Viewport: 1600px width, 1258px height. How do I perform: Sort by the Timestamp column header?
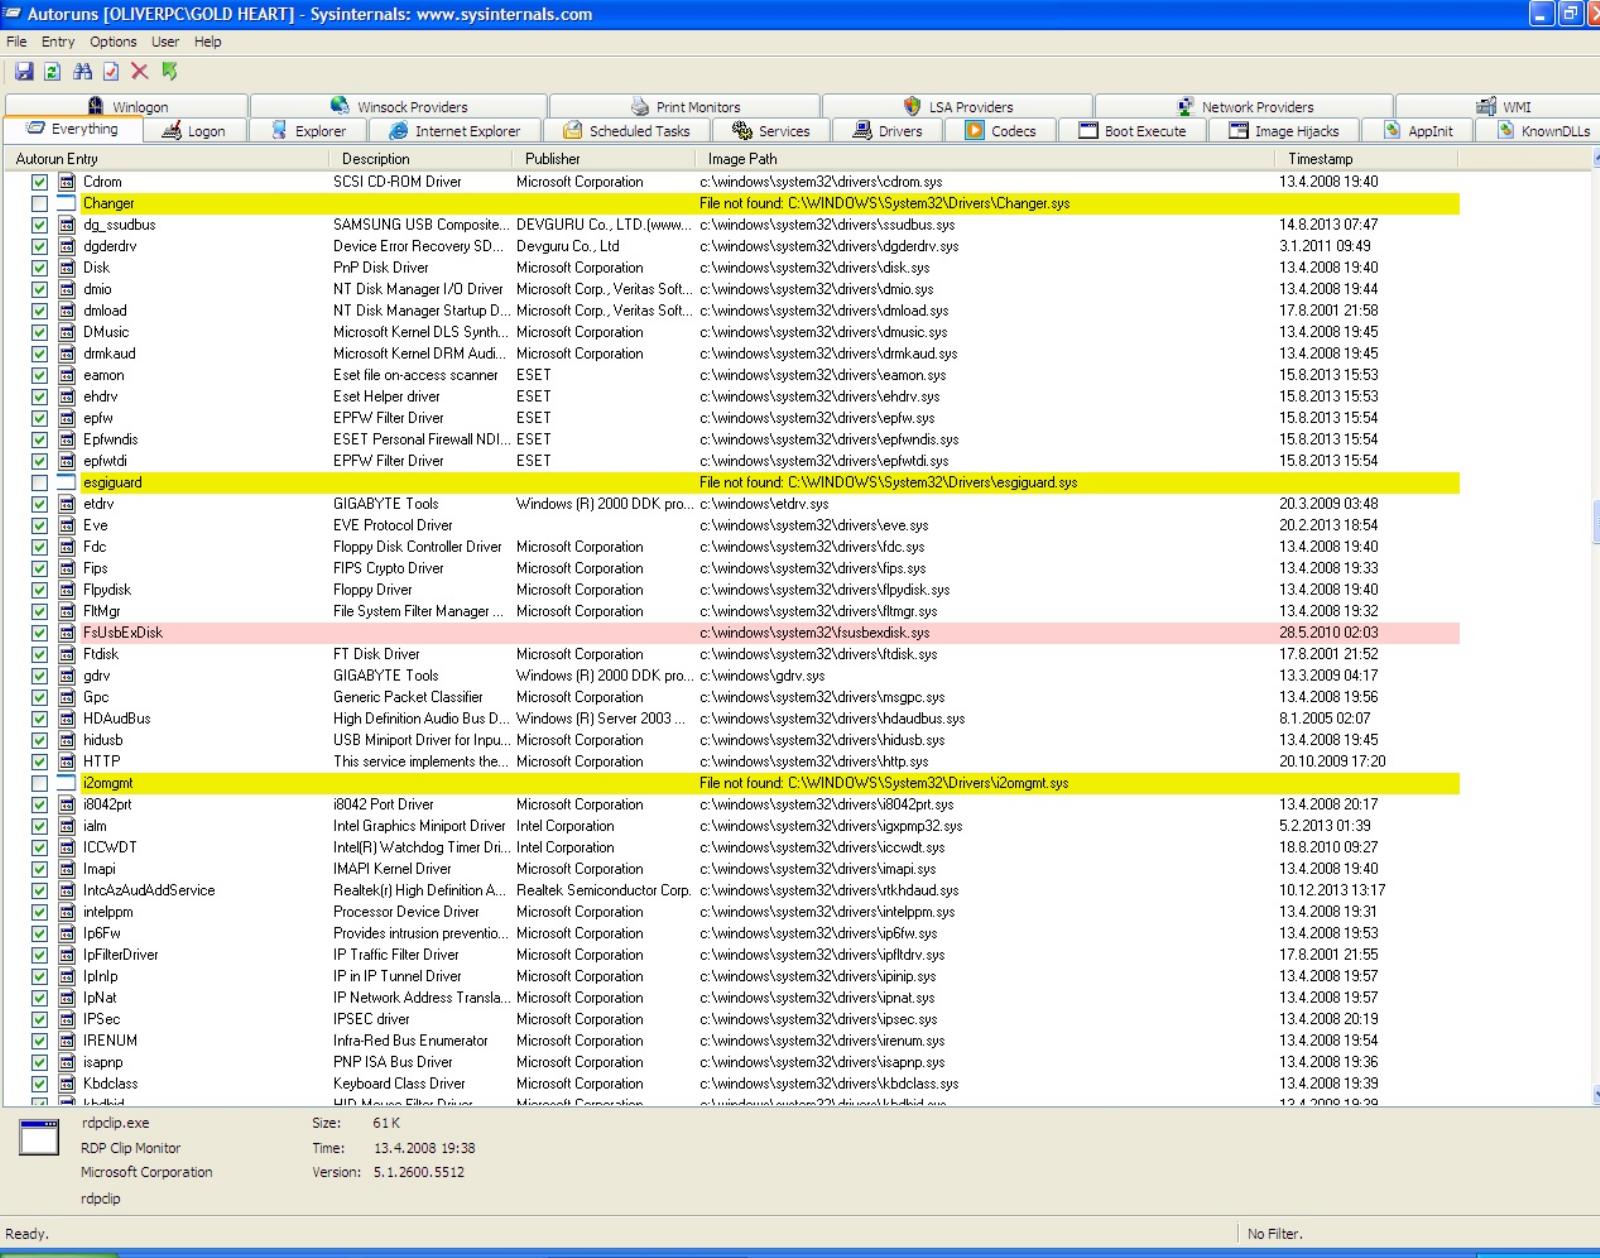tap(1368, 159)
